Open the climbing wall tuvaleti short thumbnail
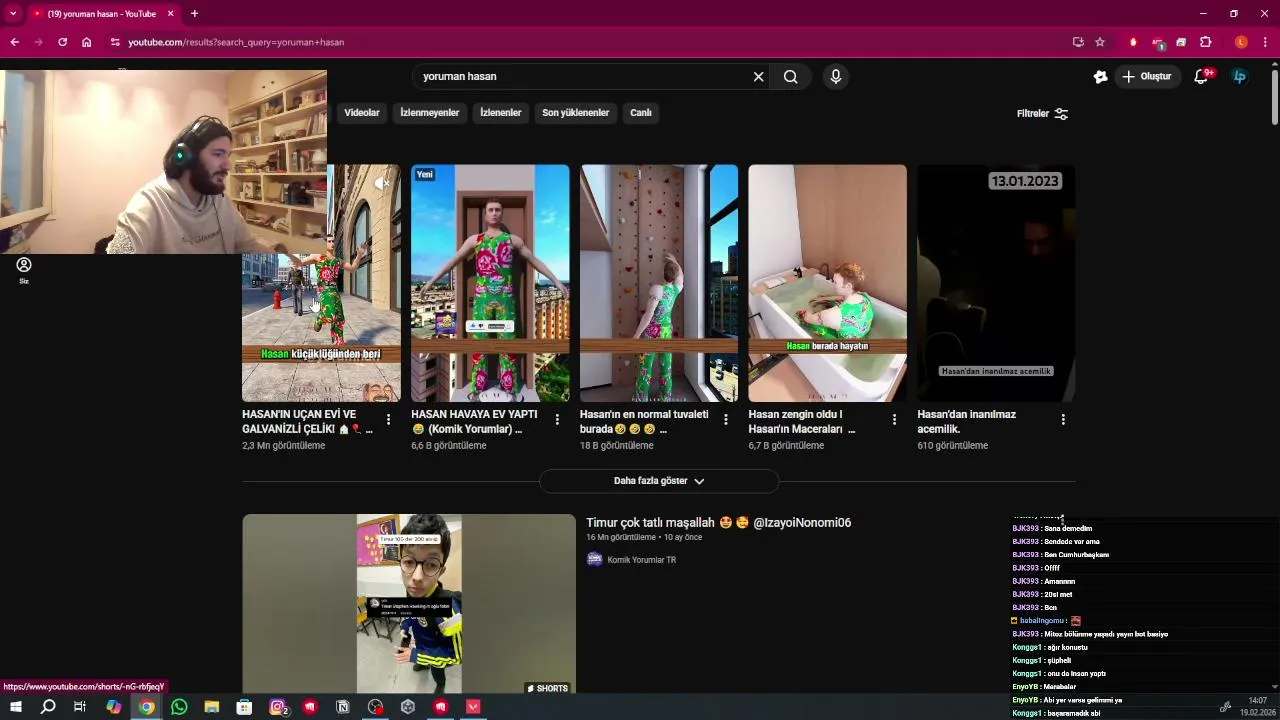 pos(659,283)
